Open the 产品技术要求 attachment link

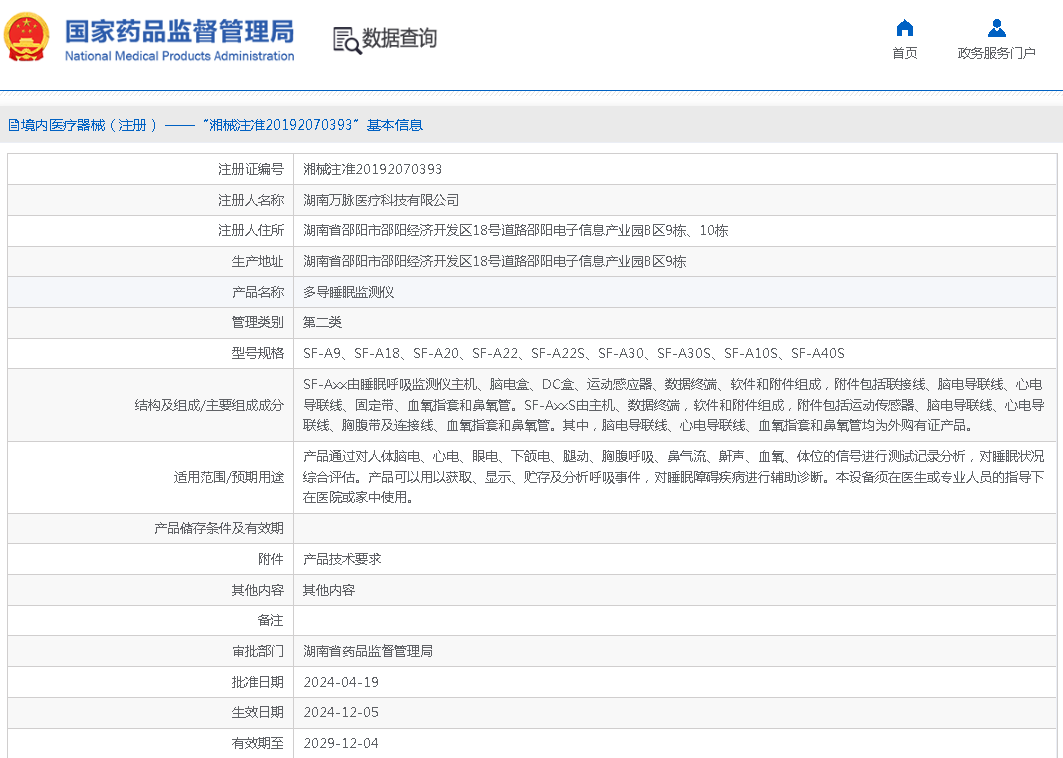click(x=342, y=559)
